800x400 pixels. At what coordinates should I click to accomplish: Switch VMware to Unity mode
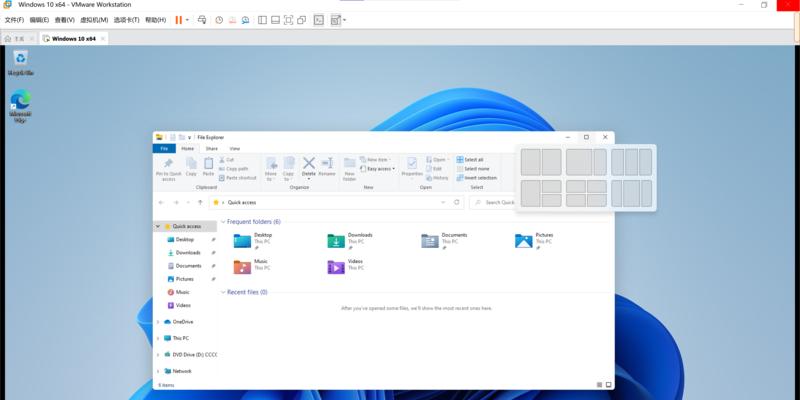(x=302, y=20)
